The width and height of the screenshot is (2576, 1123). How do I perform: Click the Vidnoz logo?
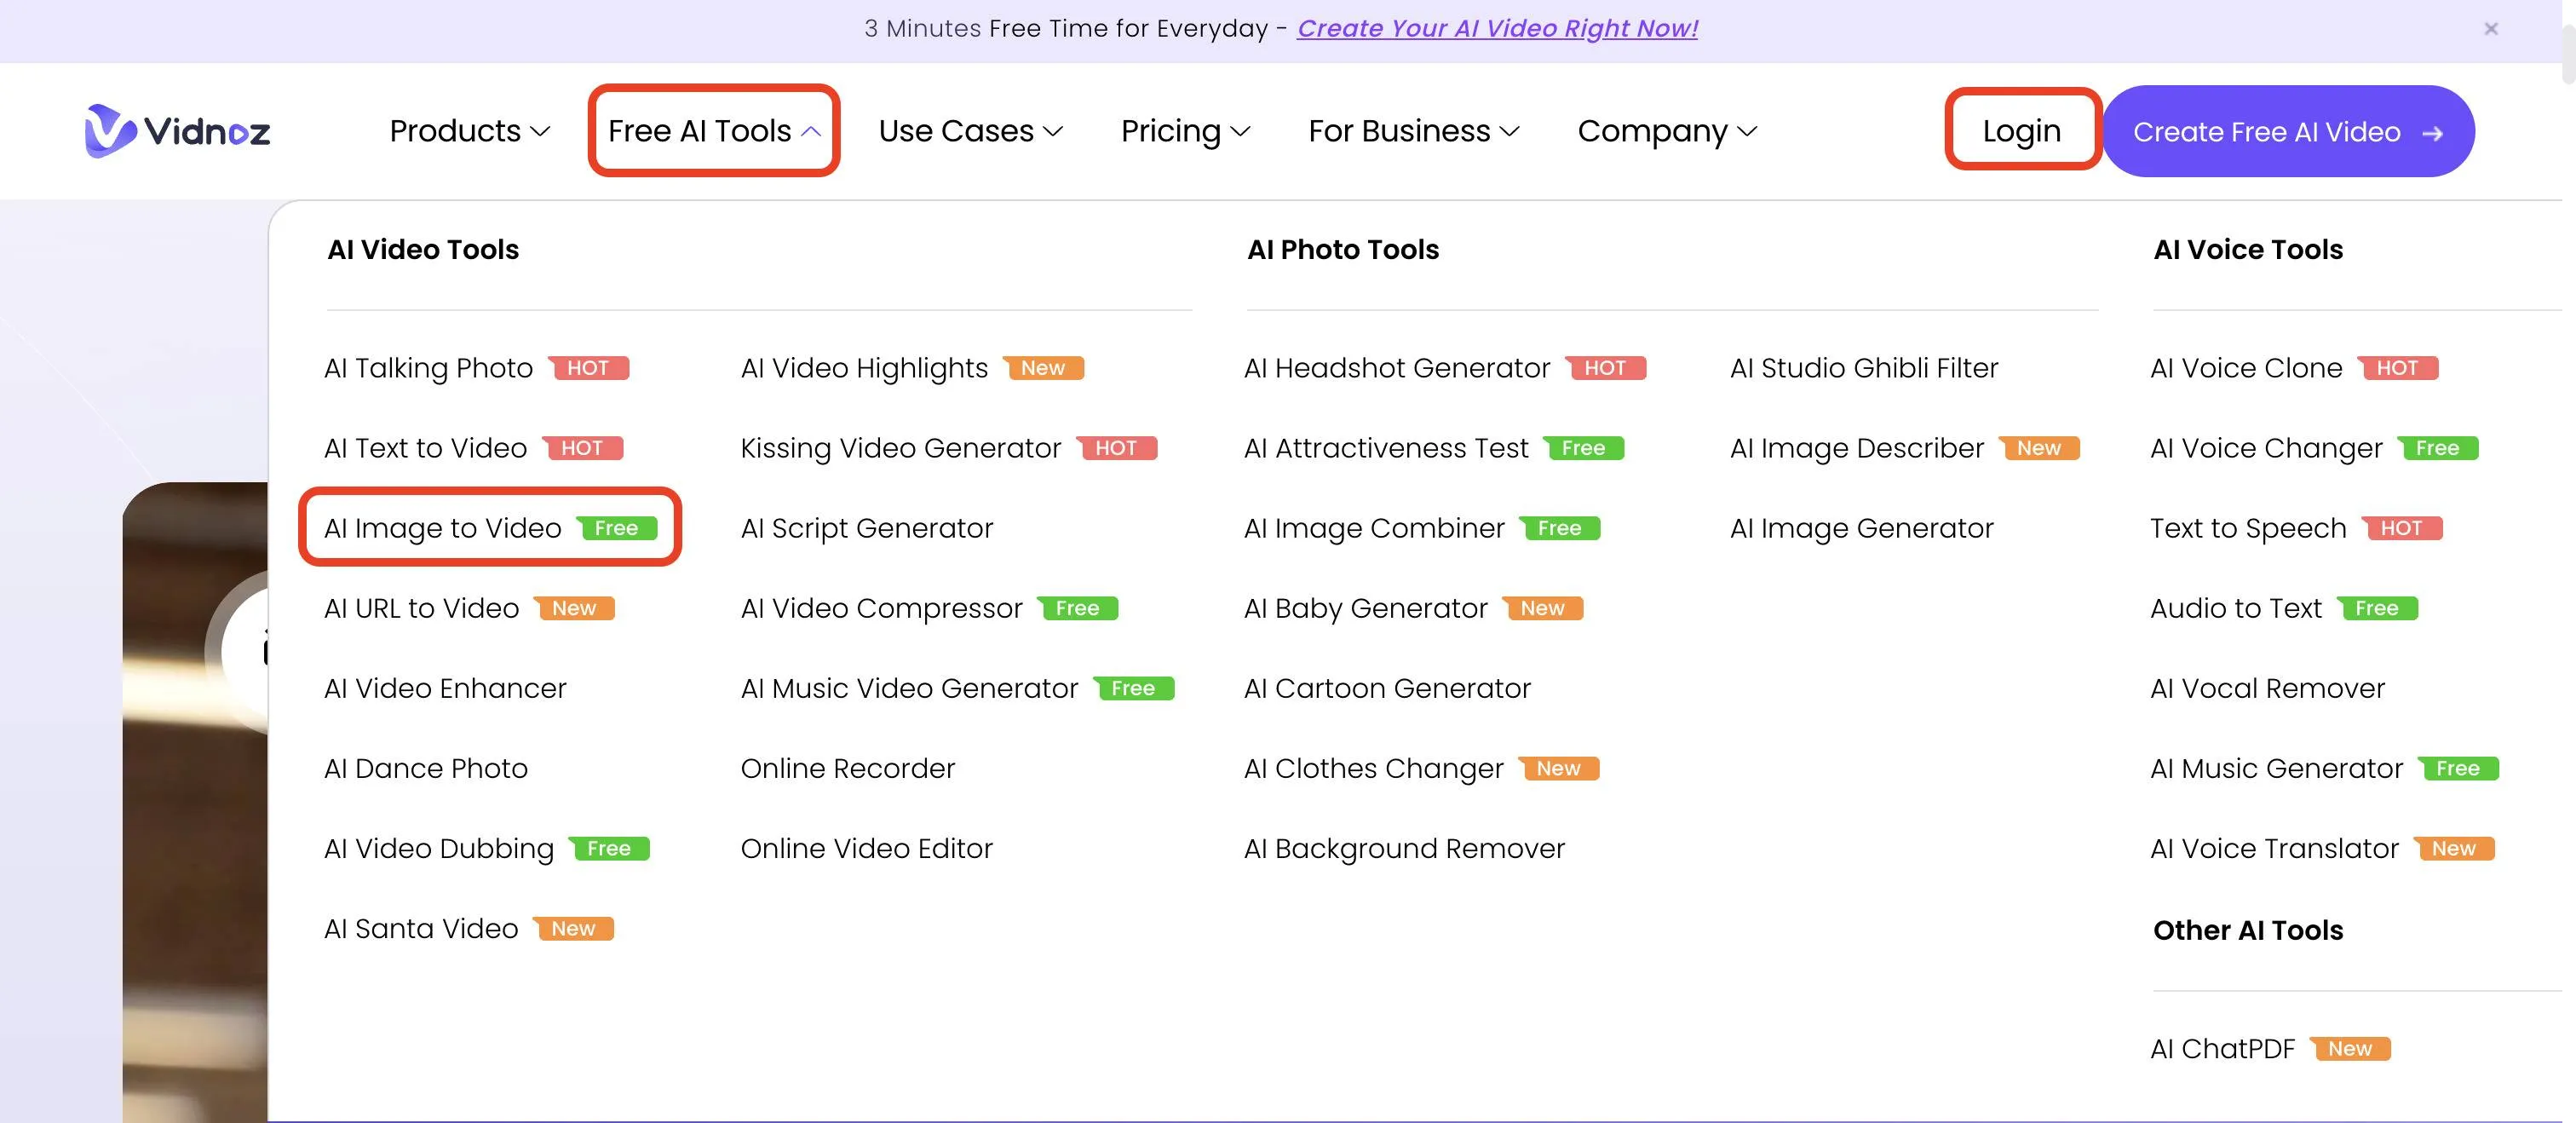click(x=178, y=131)
